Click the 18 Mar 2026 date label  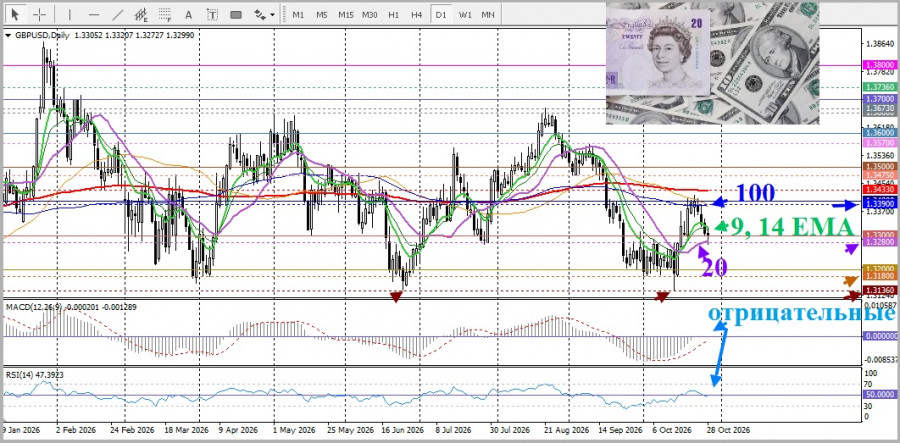coord(185,430)
